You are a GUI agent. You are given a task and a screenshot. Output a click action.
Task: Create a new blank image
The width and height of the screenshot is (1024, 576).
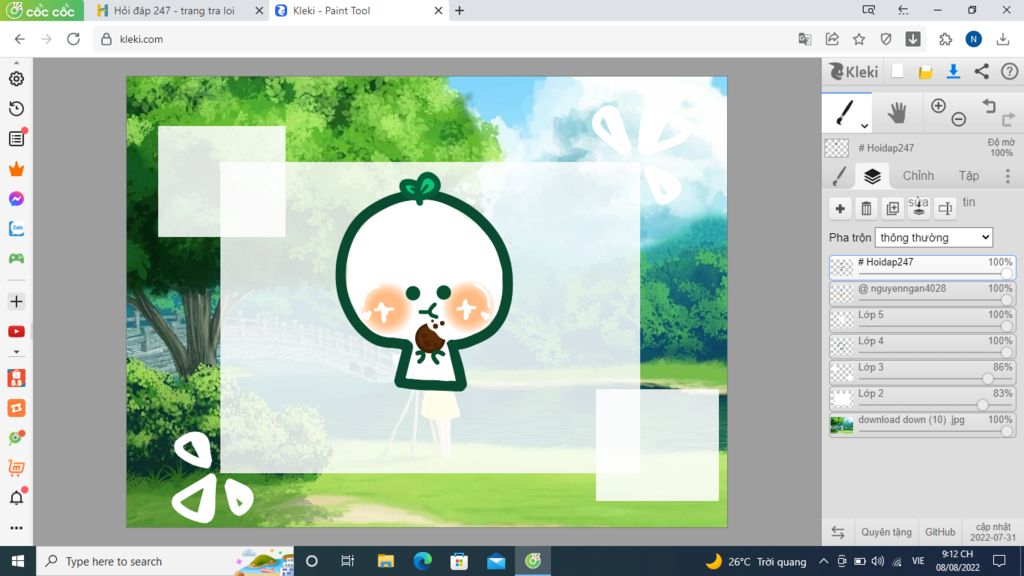(897, 71)
